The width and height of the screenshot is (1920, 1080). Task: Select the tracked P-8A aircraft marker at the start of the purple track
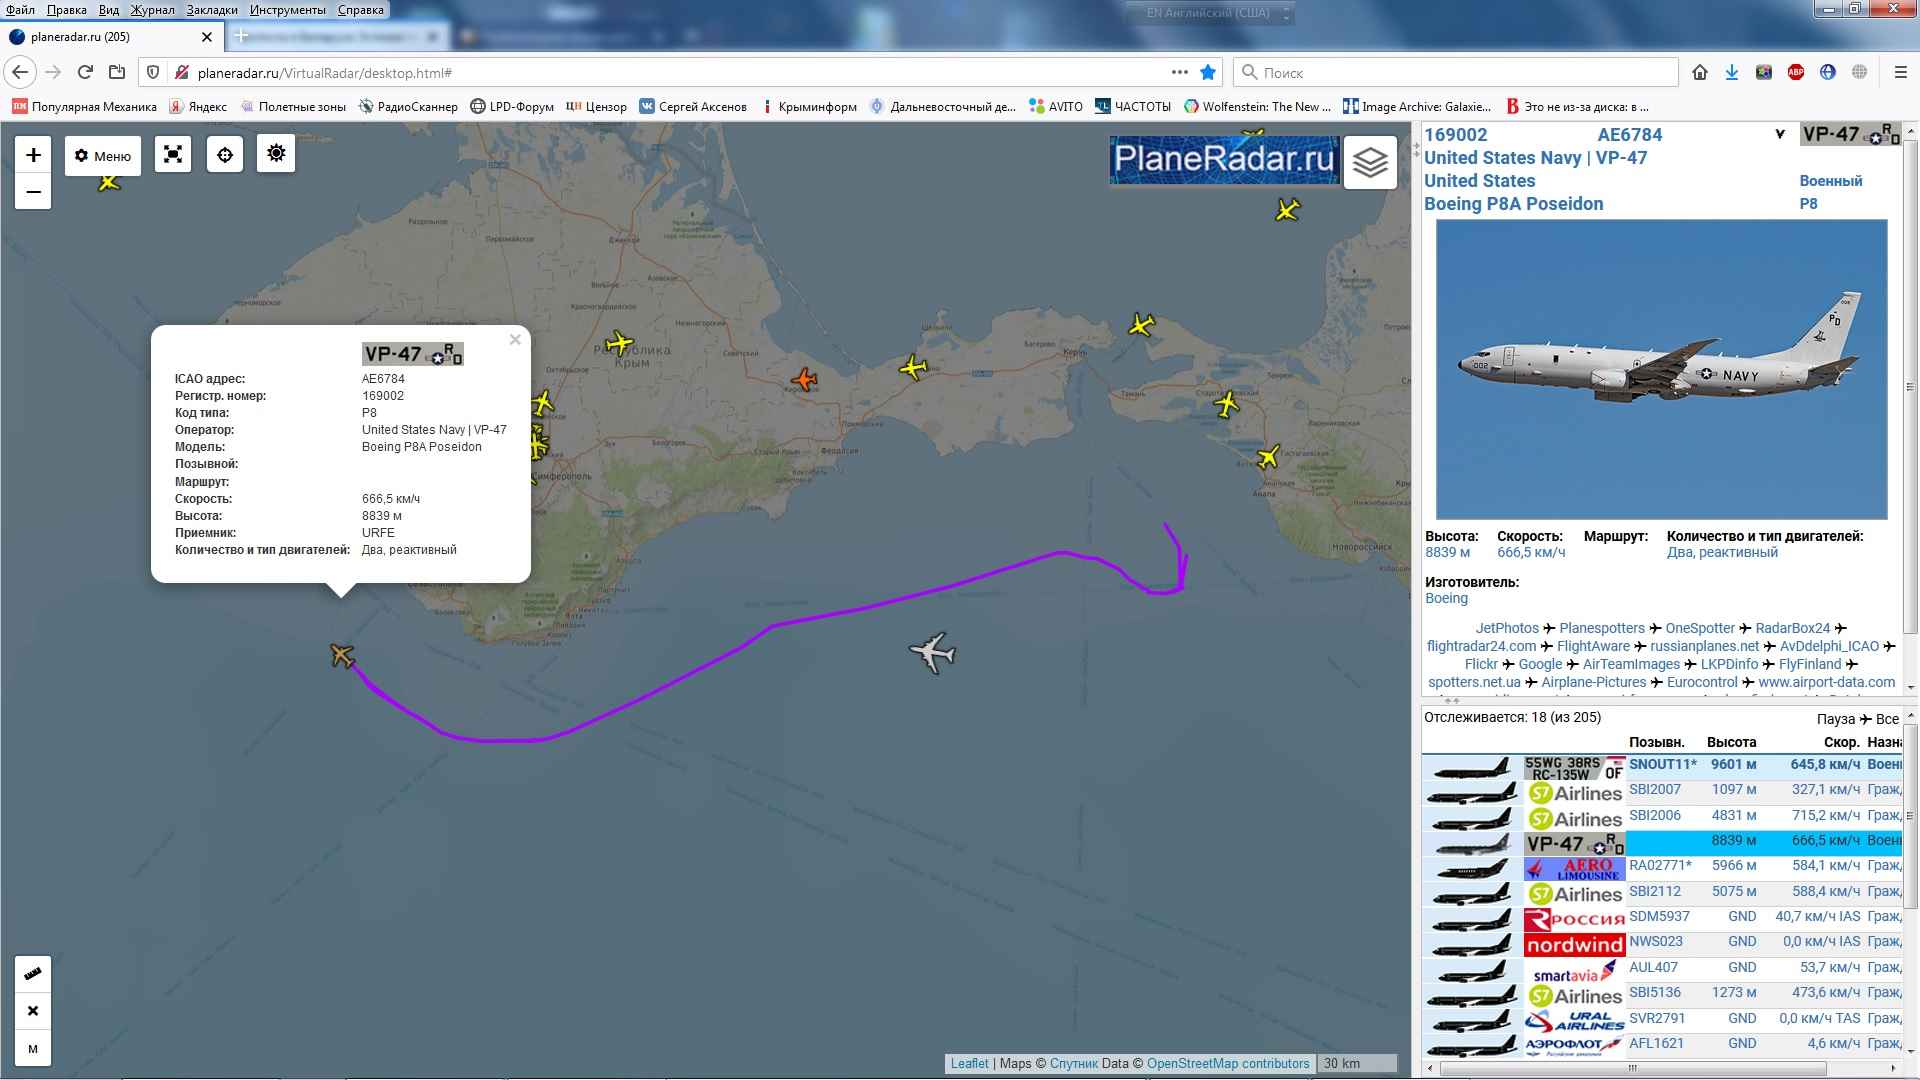pos(342,656)
